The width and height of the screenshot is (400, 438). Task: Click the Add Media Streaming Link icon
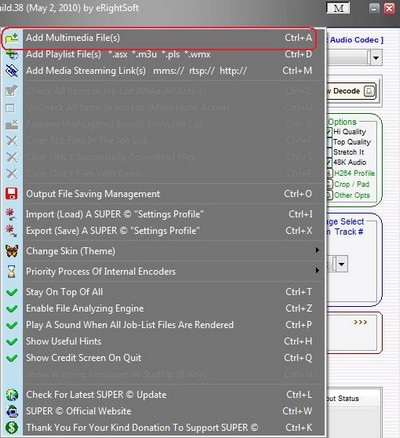(12, 71)
